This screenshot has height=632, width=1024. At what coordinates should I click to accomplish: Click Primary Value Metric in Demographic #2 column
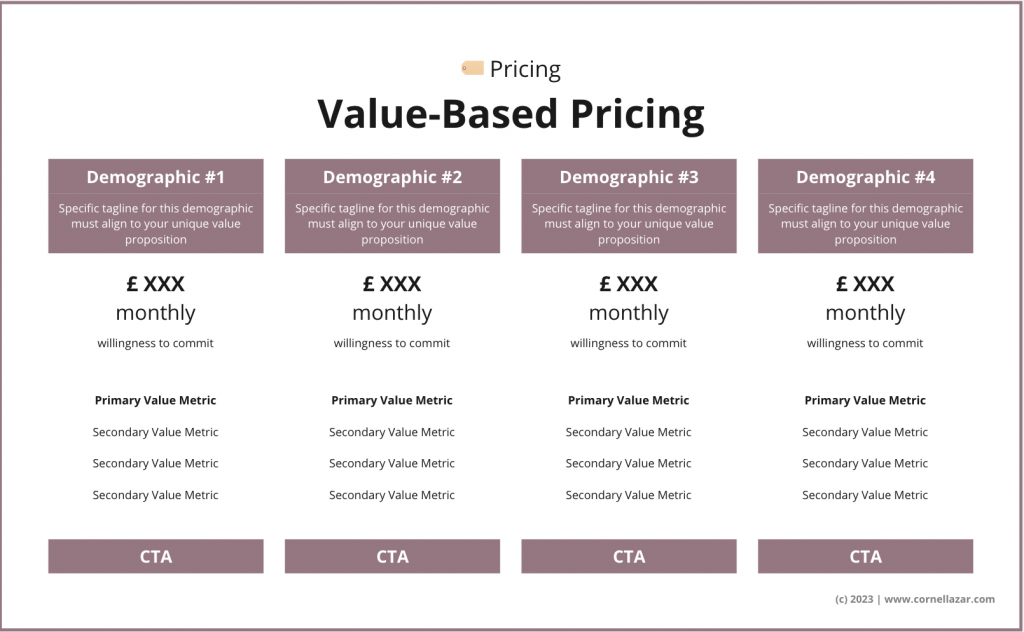tap(392, 400)
